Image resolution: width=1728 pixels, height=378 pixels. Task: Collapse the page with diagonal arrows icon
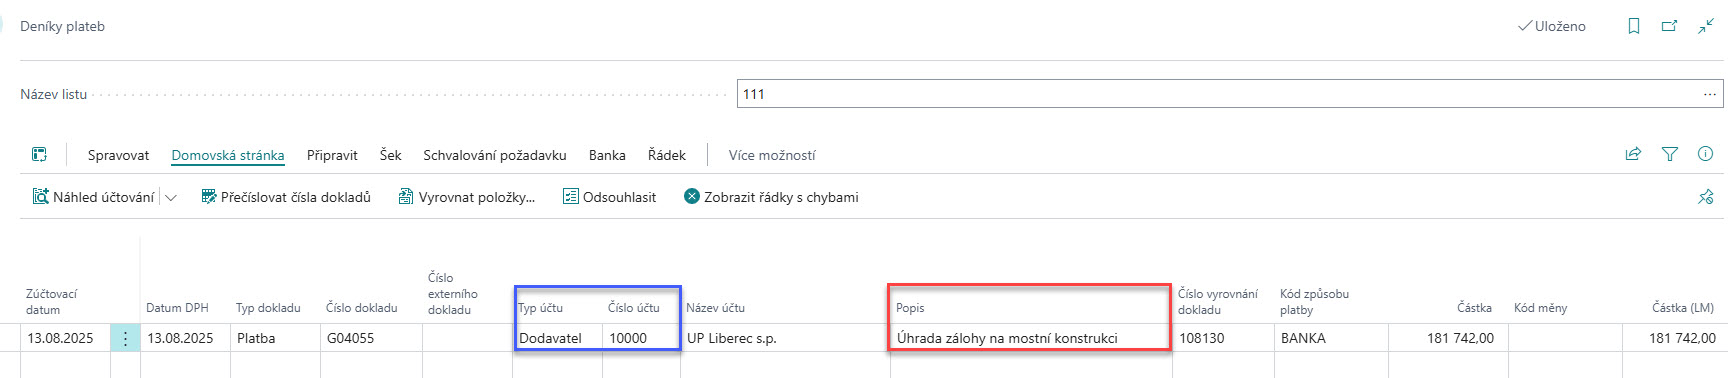[x=1706, y=26]
